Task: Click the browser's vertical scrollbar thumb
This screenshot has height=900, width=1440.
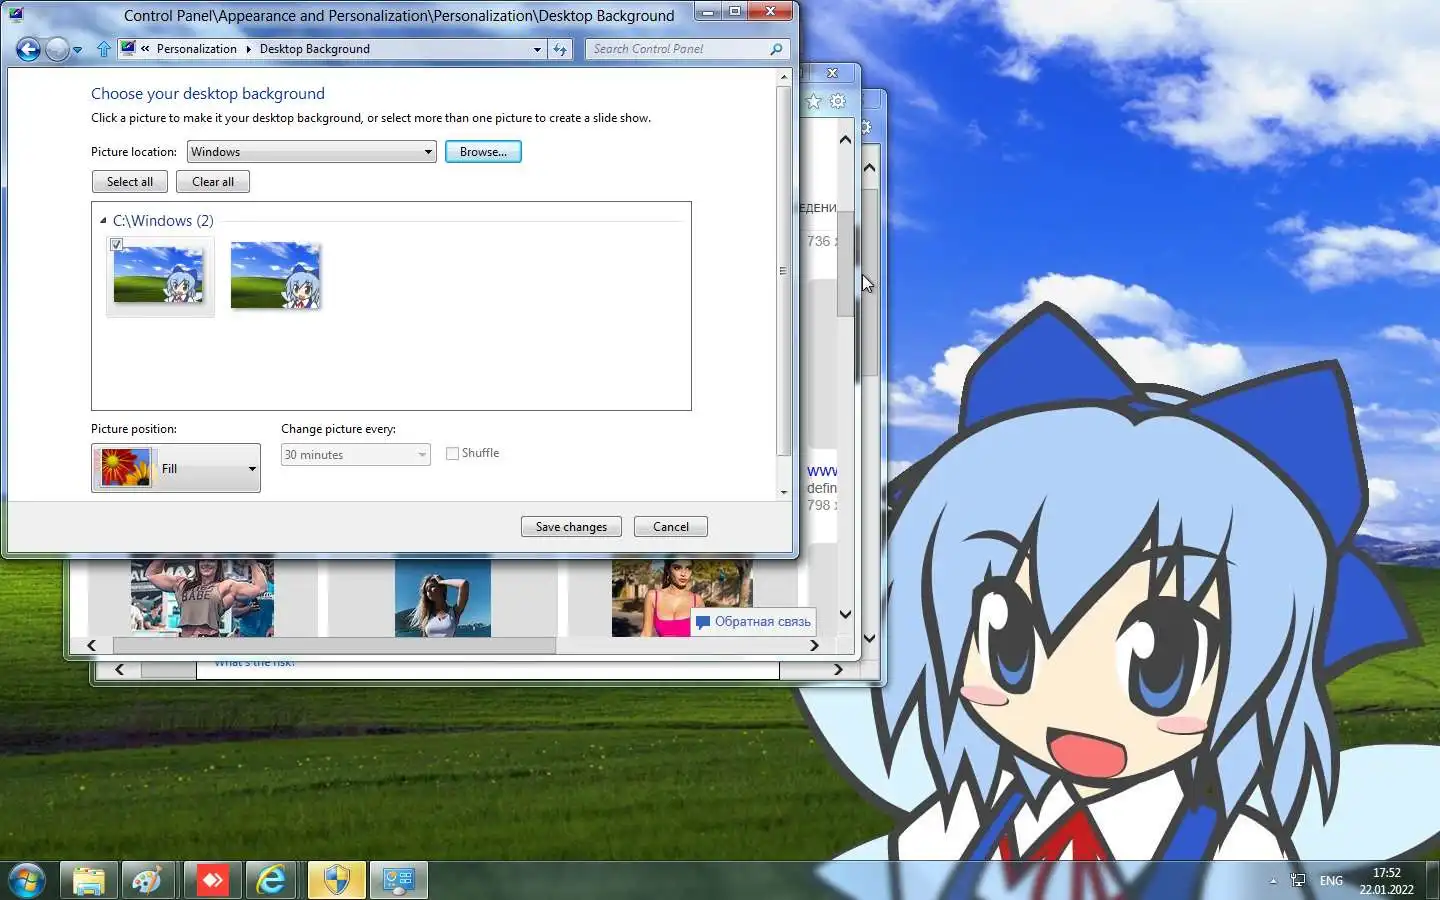Action: (x=846, y=264)
